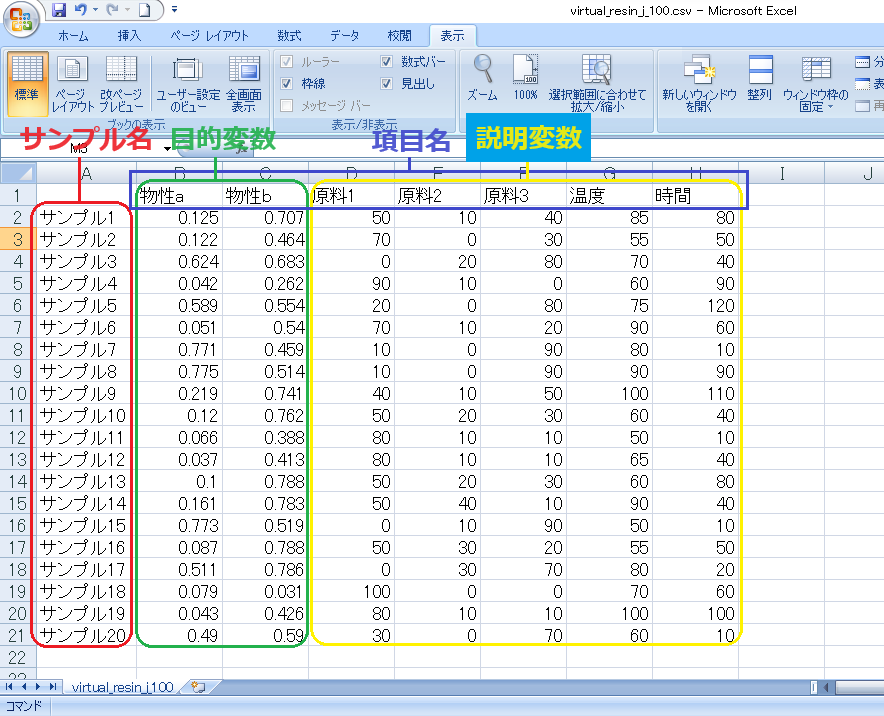
Task: Click the Office button logo
Action: click(22, 20)
